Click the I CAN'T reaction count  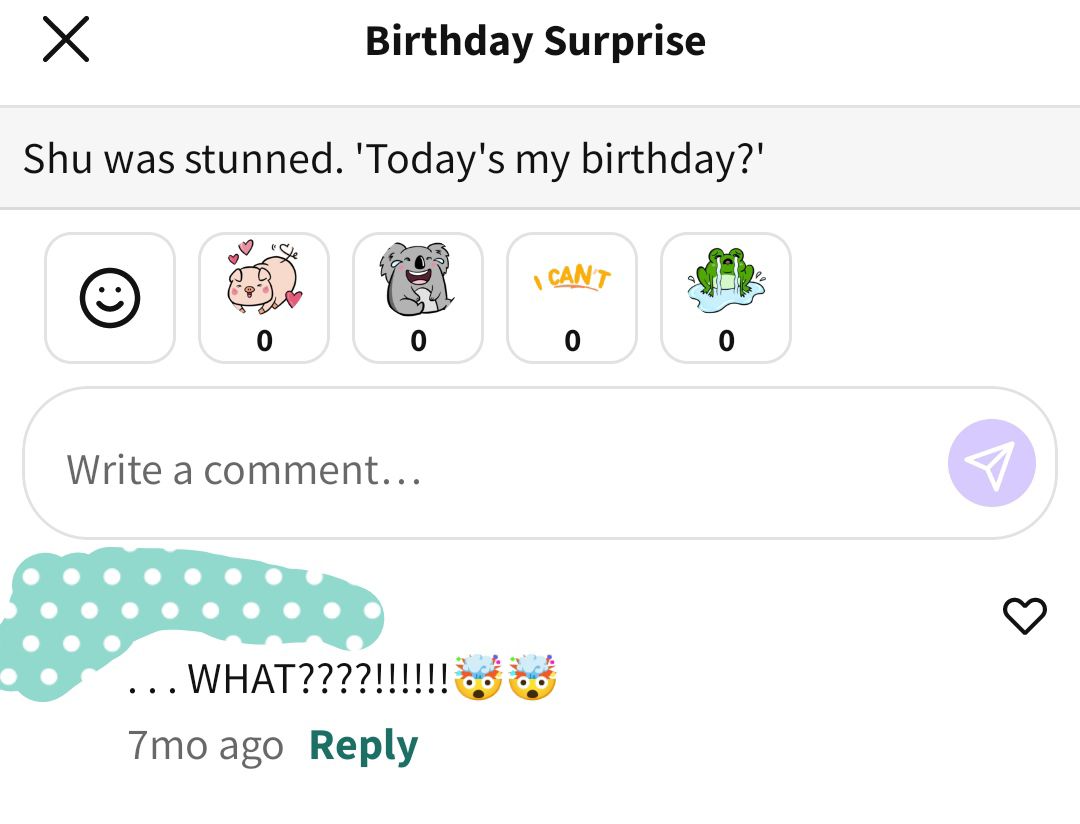tap(572, 341)
